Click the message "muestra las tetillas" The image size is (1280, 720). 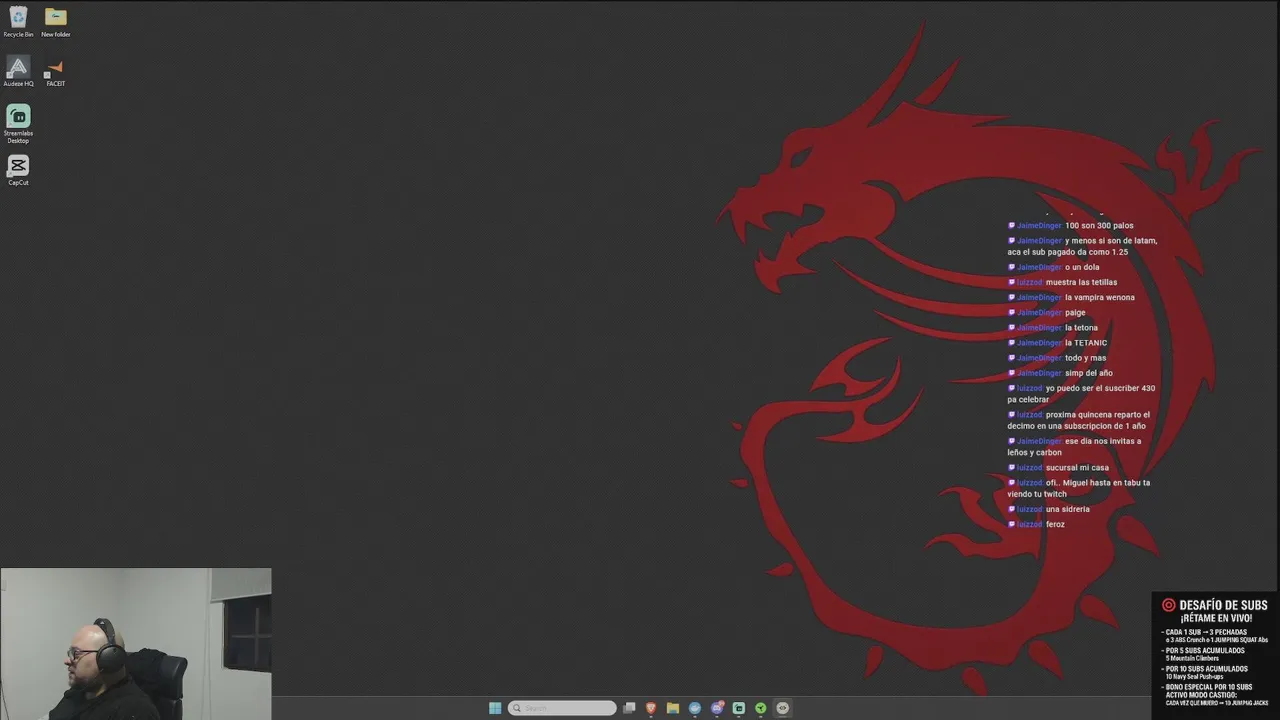(x=1081, y=282)
